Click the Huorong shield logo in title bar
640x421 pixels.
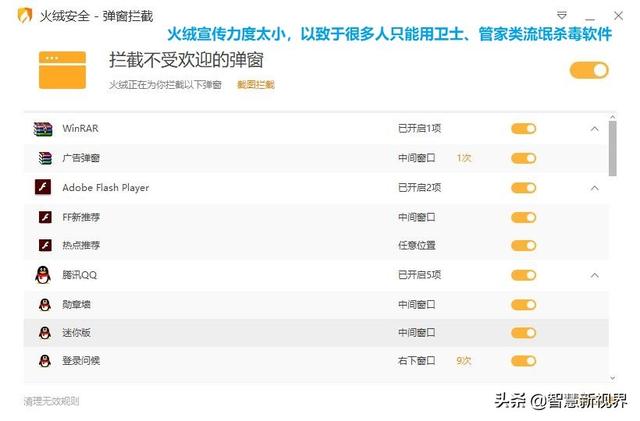[24, 16]
